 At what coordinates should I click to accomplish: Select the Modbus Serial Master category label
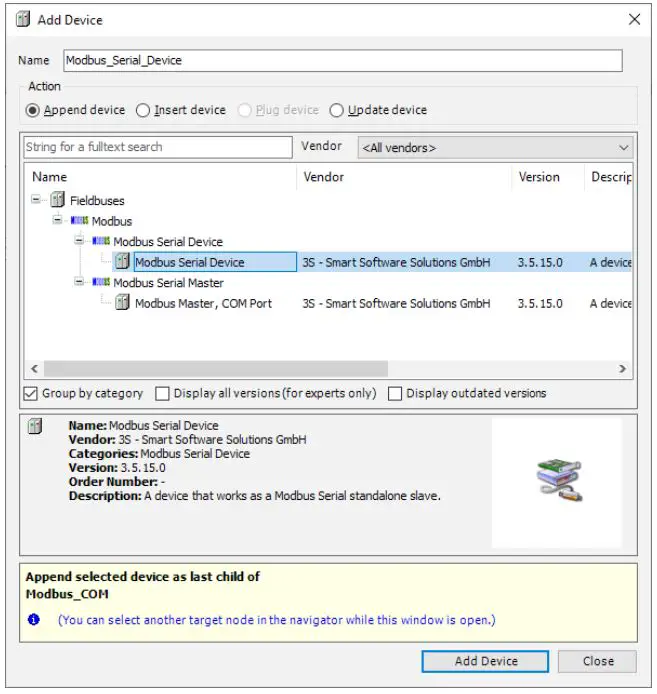pos(168,283)
